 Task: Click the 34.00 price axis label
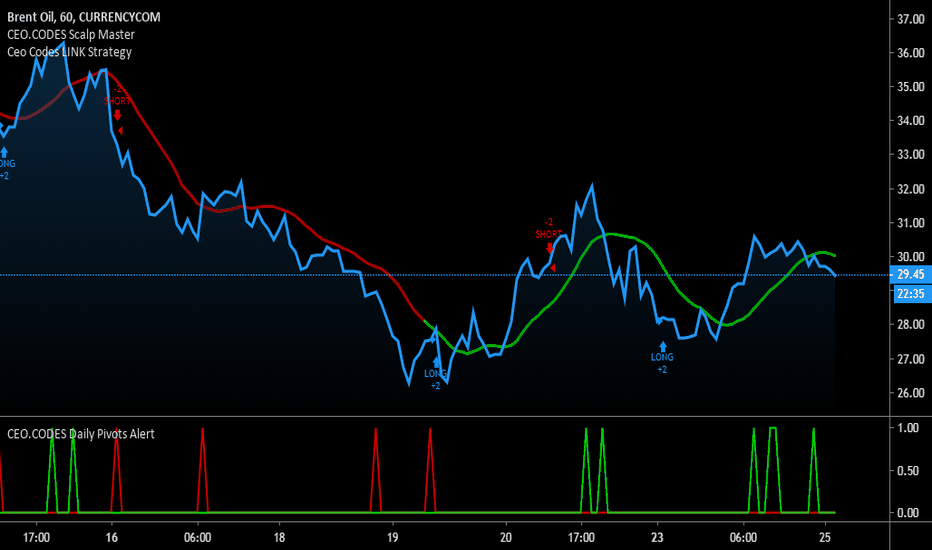[x=911, y=121]
